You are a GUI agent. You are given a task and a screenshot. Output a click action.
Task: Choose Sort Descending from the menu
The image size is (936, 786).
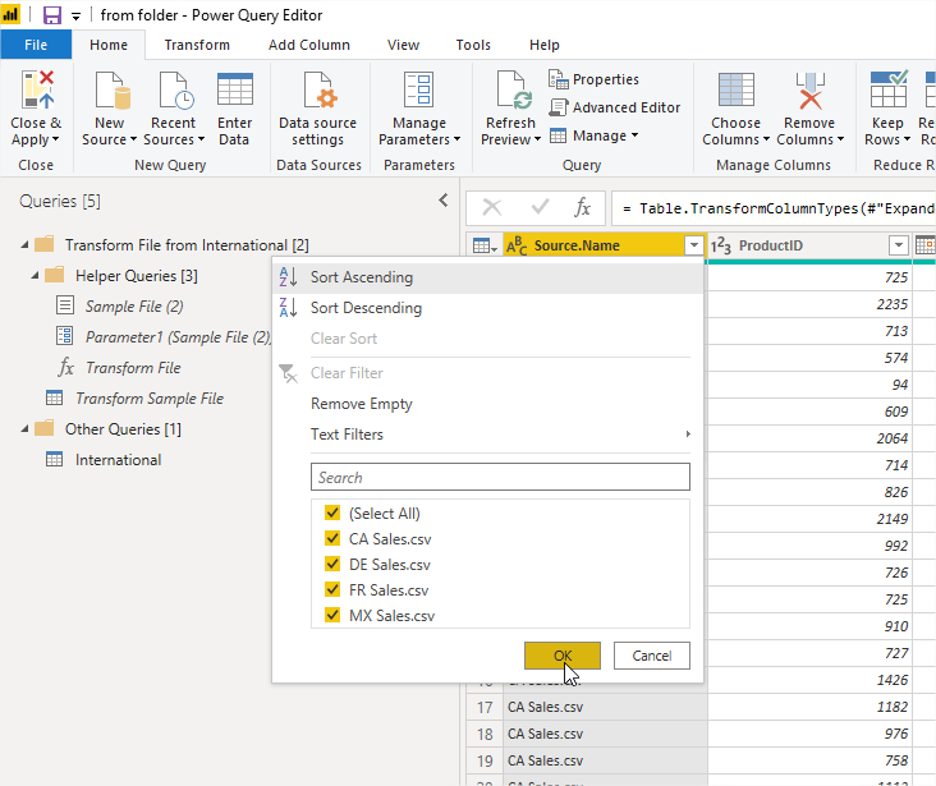366,308
